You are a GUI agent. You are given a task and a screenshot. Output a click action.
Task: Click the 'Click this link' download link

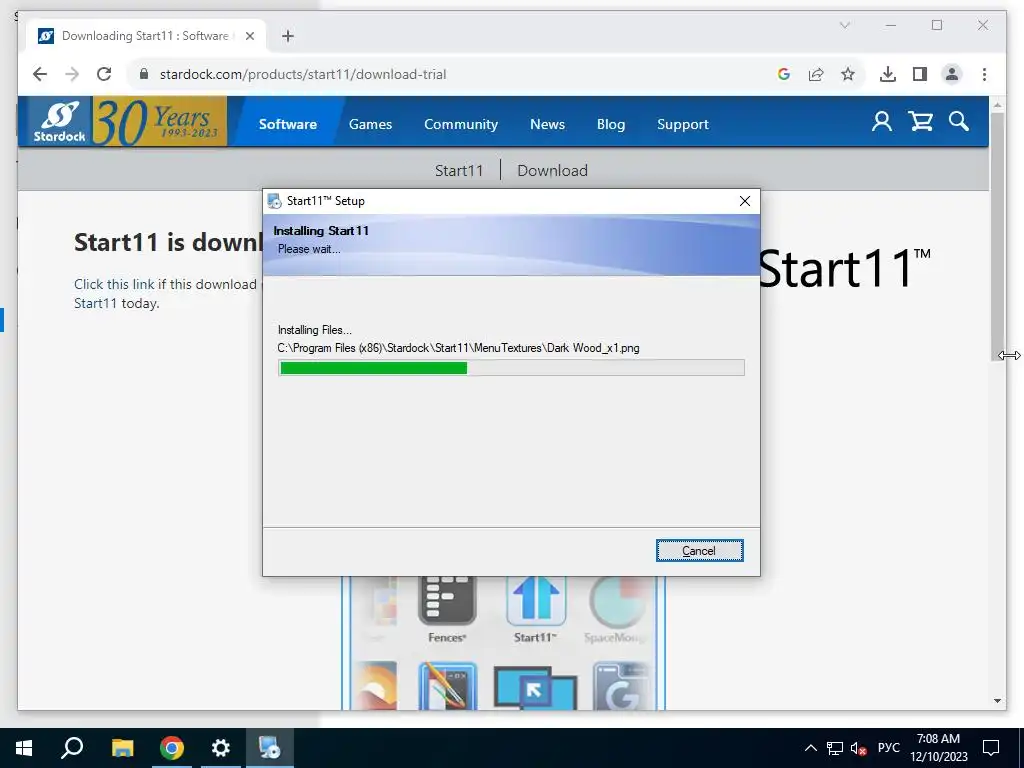pyautogui.click(x=114, y=284)
